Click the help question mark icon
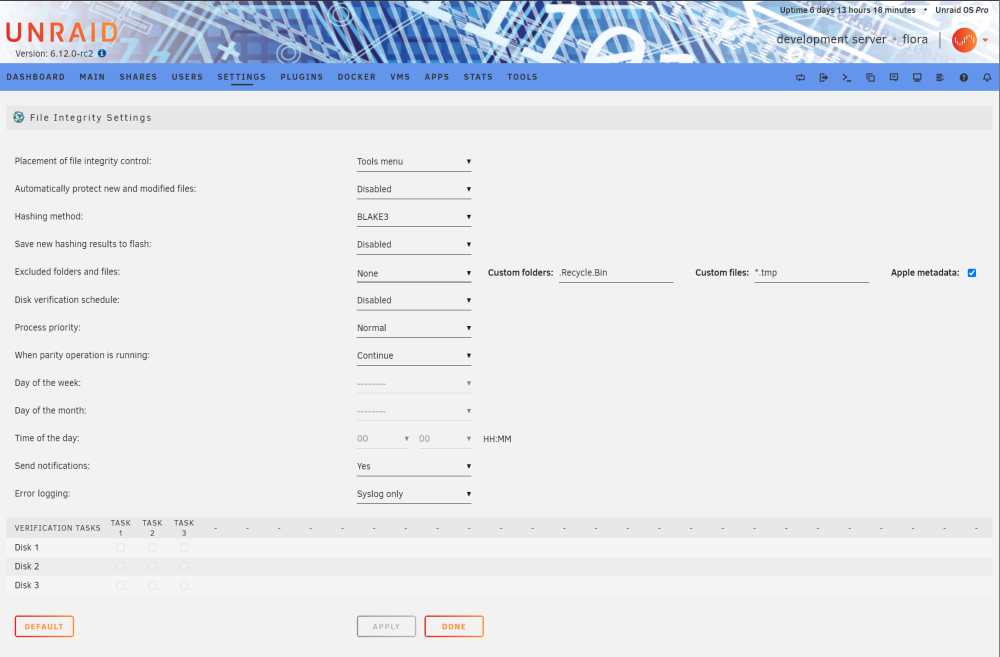The height and width of the screenshot is (657, 1000). coord(964,77)
